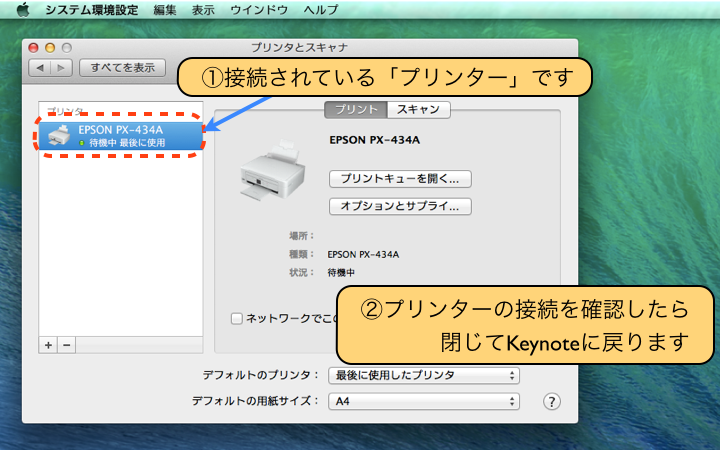Click the 待機中 status text
This screenshot has height=450, width=720.
[x=341, y=273]
